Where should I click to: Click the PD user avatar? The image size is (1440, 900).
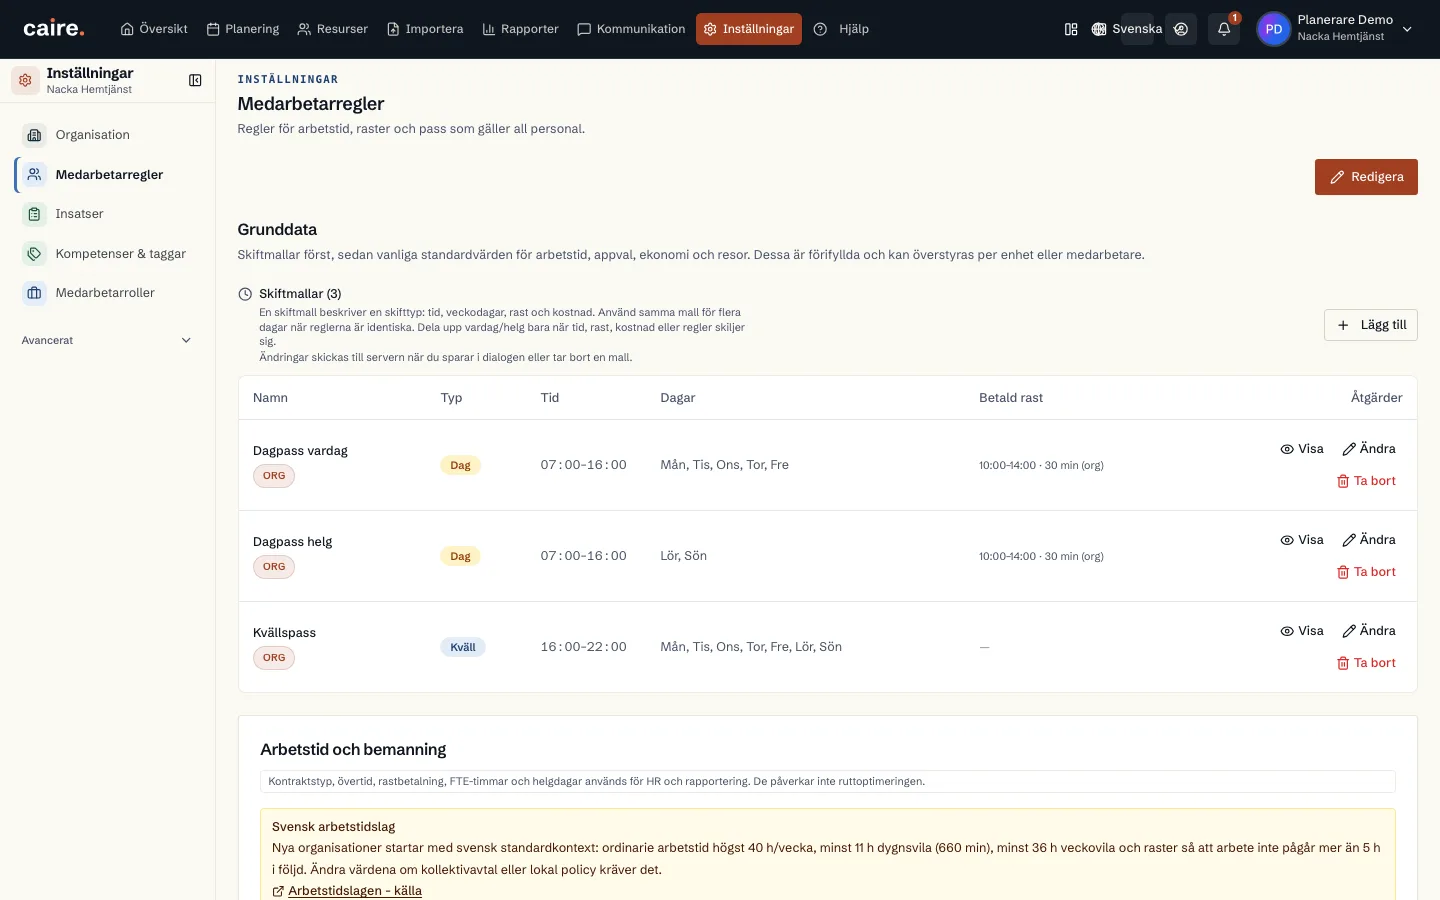tap(1273, 29)
